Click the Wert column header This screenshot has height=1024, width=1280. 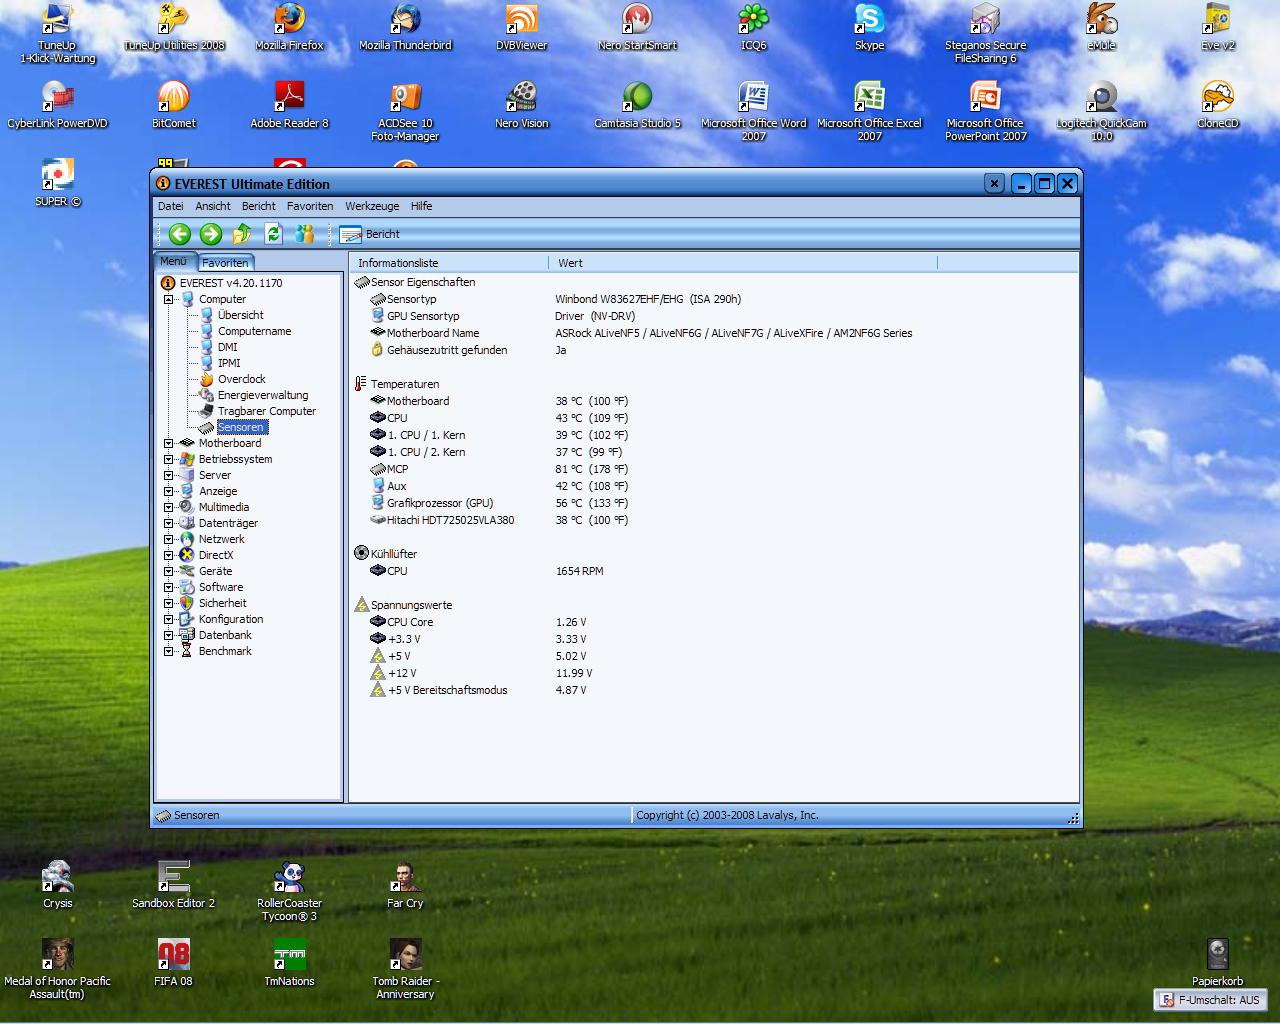(x=743, y=263)
